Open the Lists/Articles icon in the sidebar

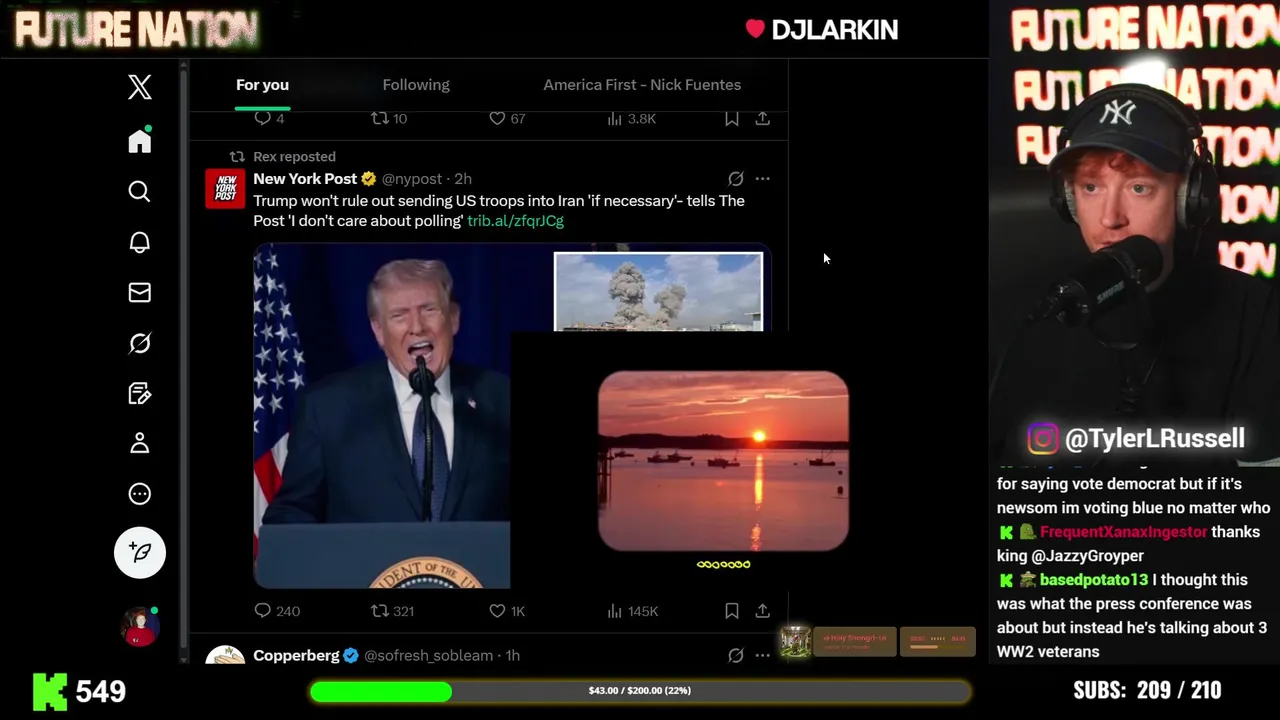pyautogui.click(x=139, y=393)
